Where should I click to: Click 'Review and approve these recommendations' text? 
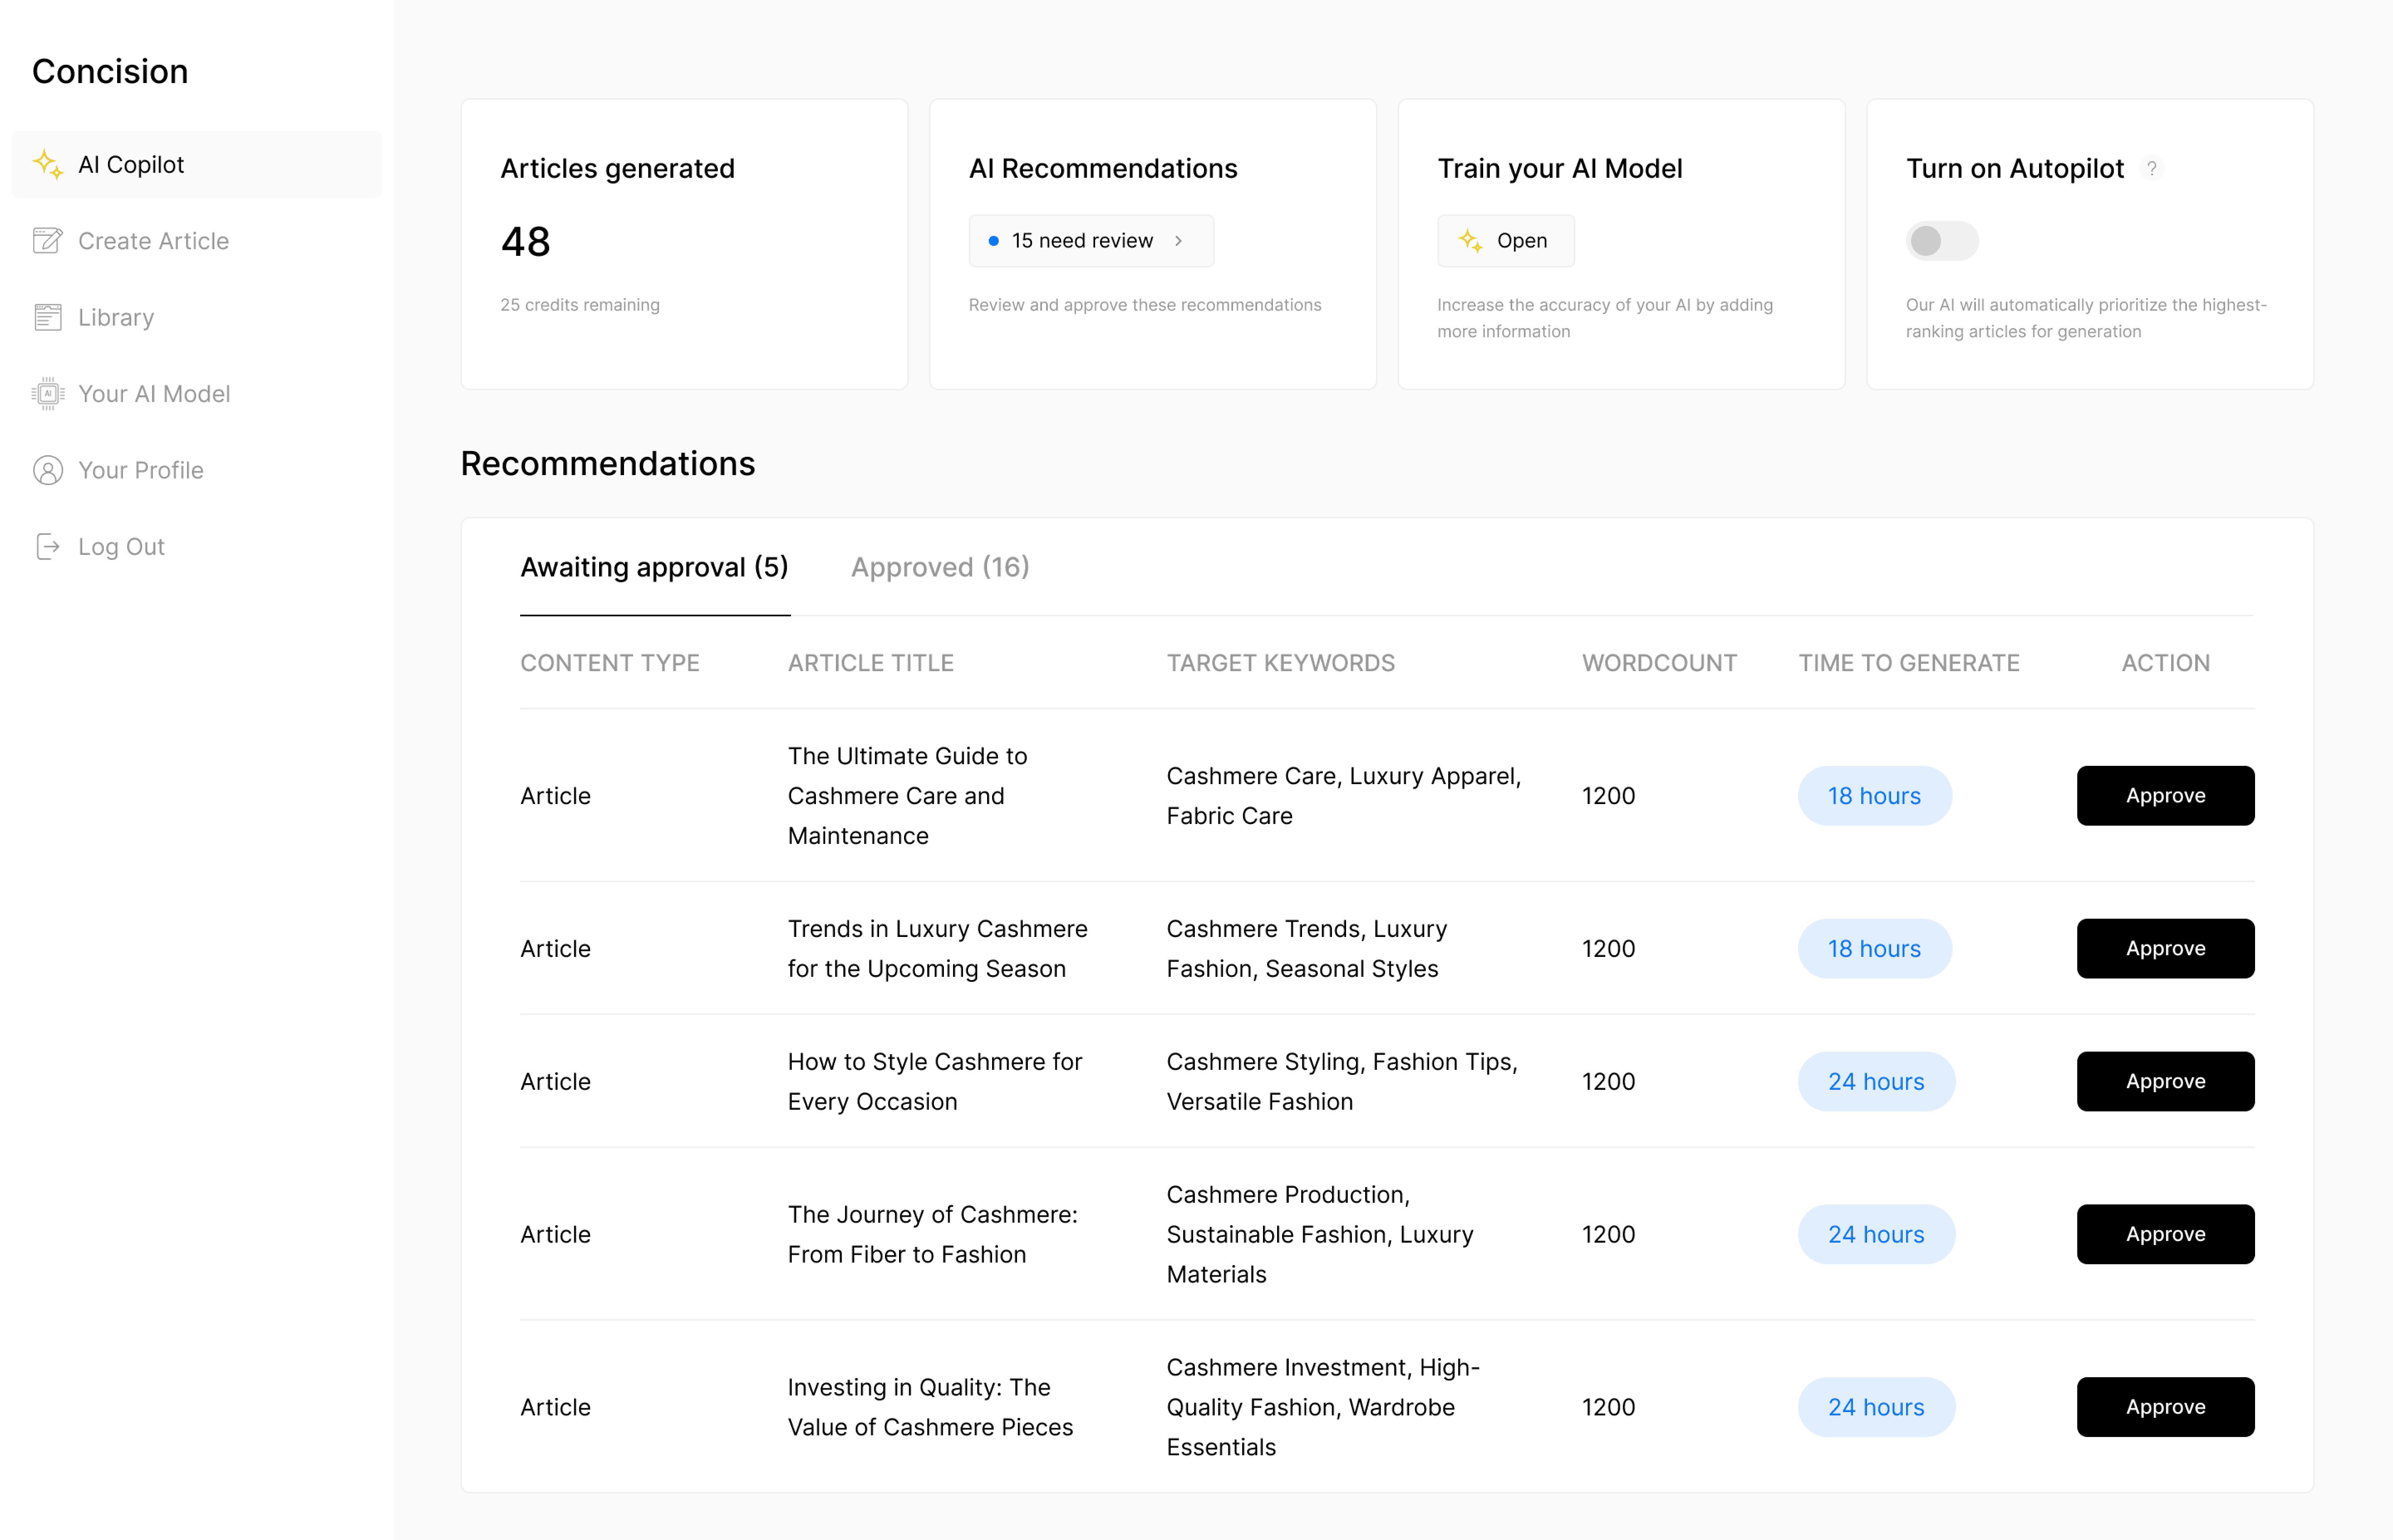(x=1145, y=305)
